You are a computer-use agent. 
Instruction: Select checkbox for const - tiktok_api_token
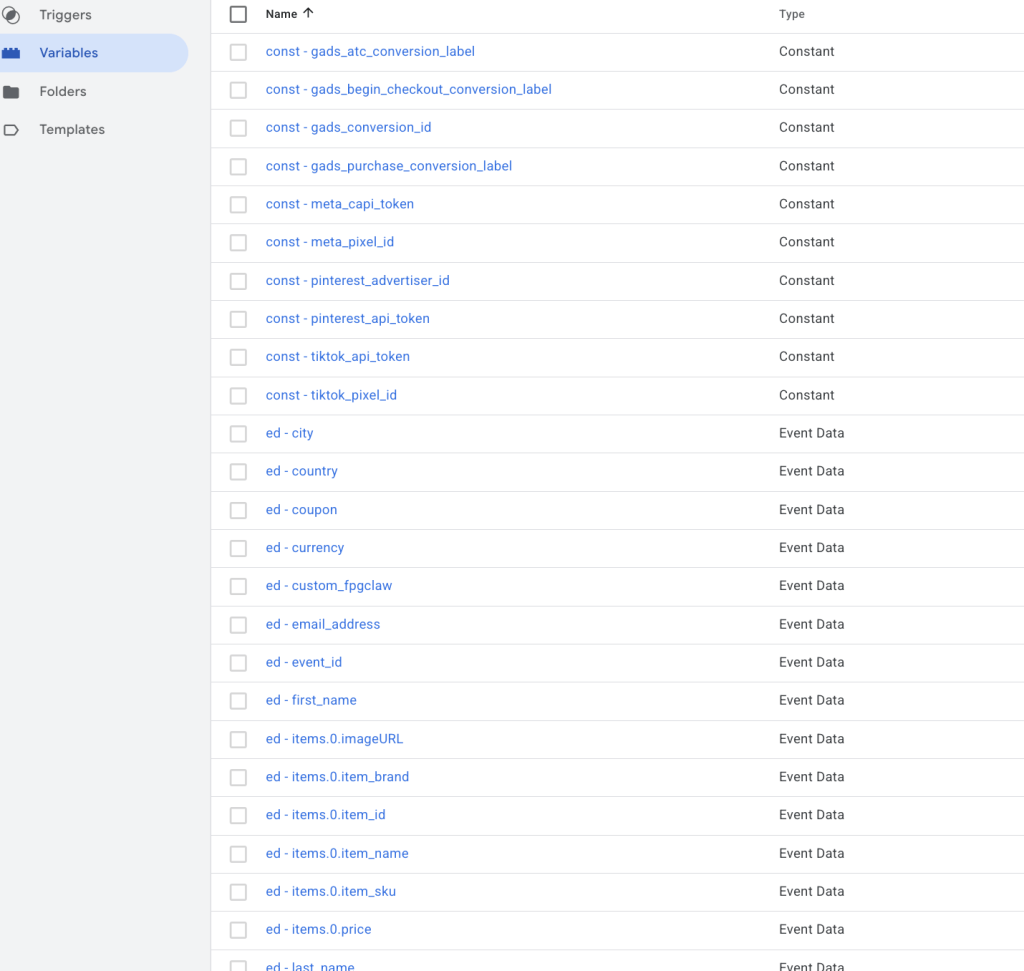point(238,357)
